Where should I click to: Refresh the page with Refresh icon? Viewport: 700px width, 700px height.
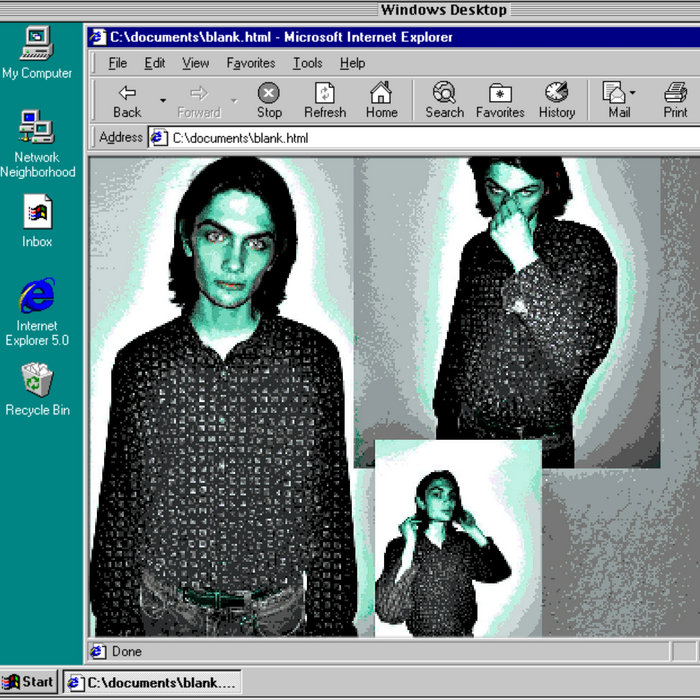[x=324, y=93]
